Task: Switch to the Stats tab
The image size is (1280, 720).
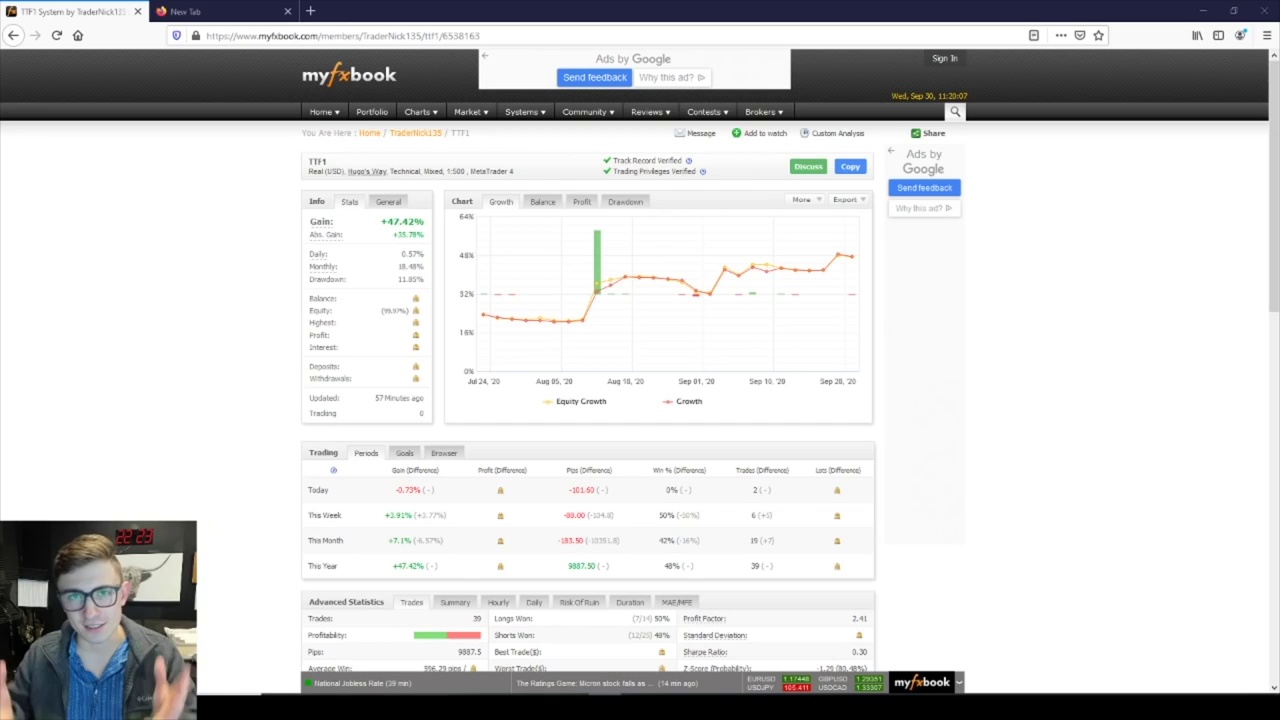Action: pyautogui.click(x=349, y=202)
